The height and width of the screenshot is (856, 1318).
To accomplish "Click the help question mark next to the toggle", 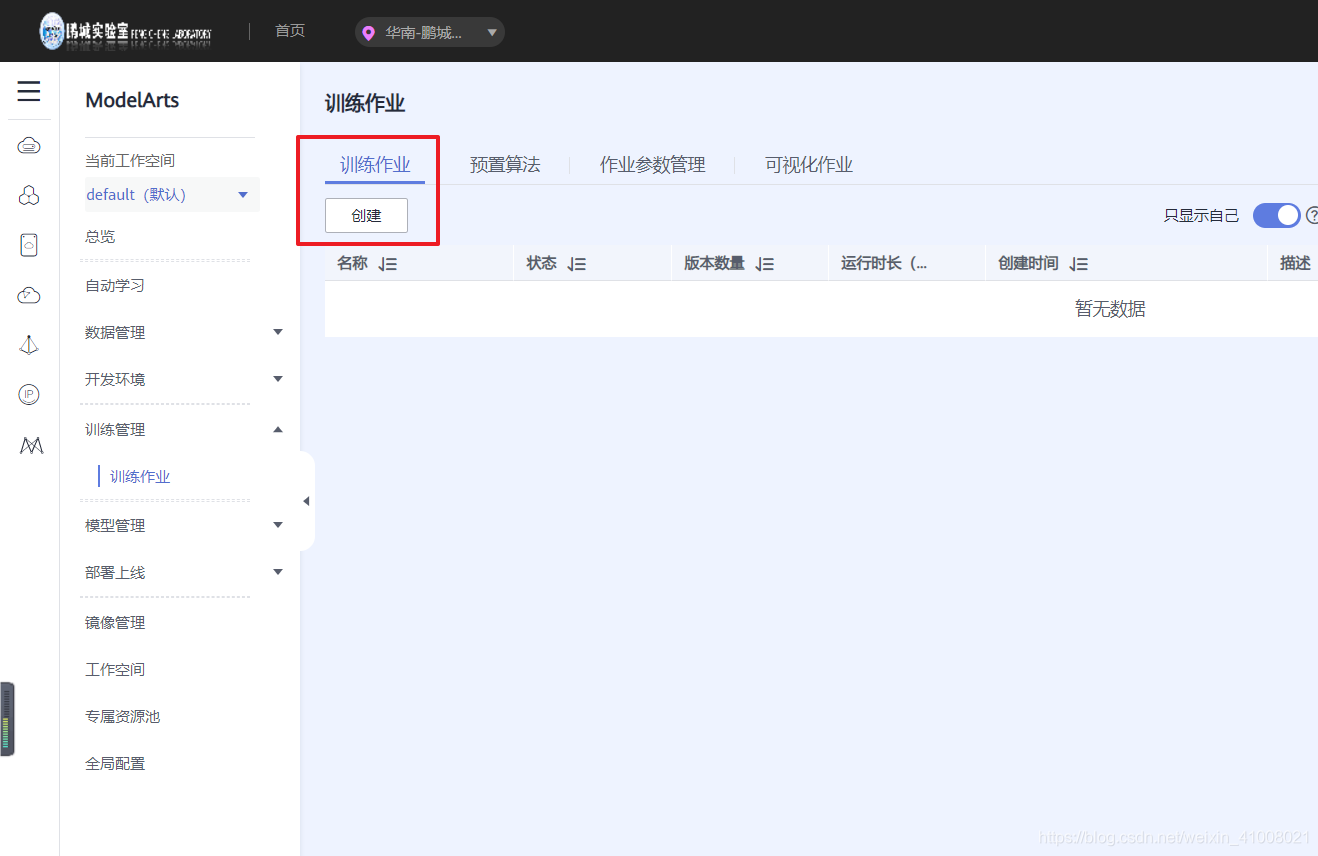I will [1312, 215].
